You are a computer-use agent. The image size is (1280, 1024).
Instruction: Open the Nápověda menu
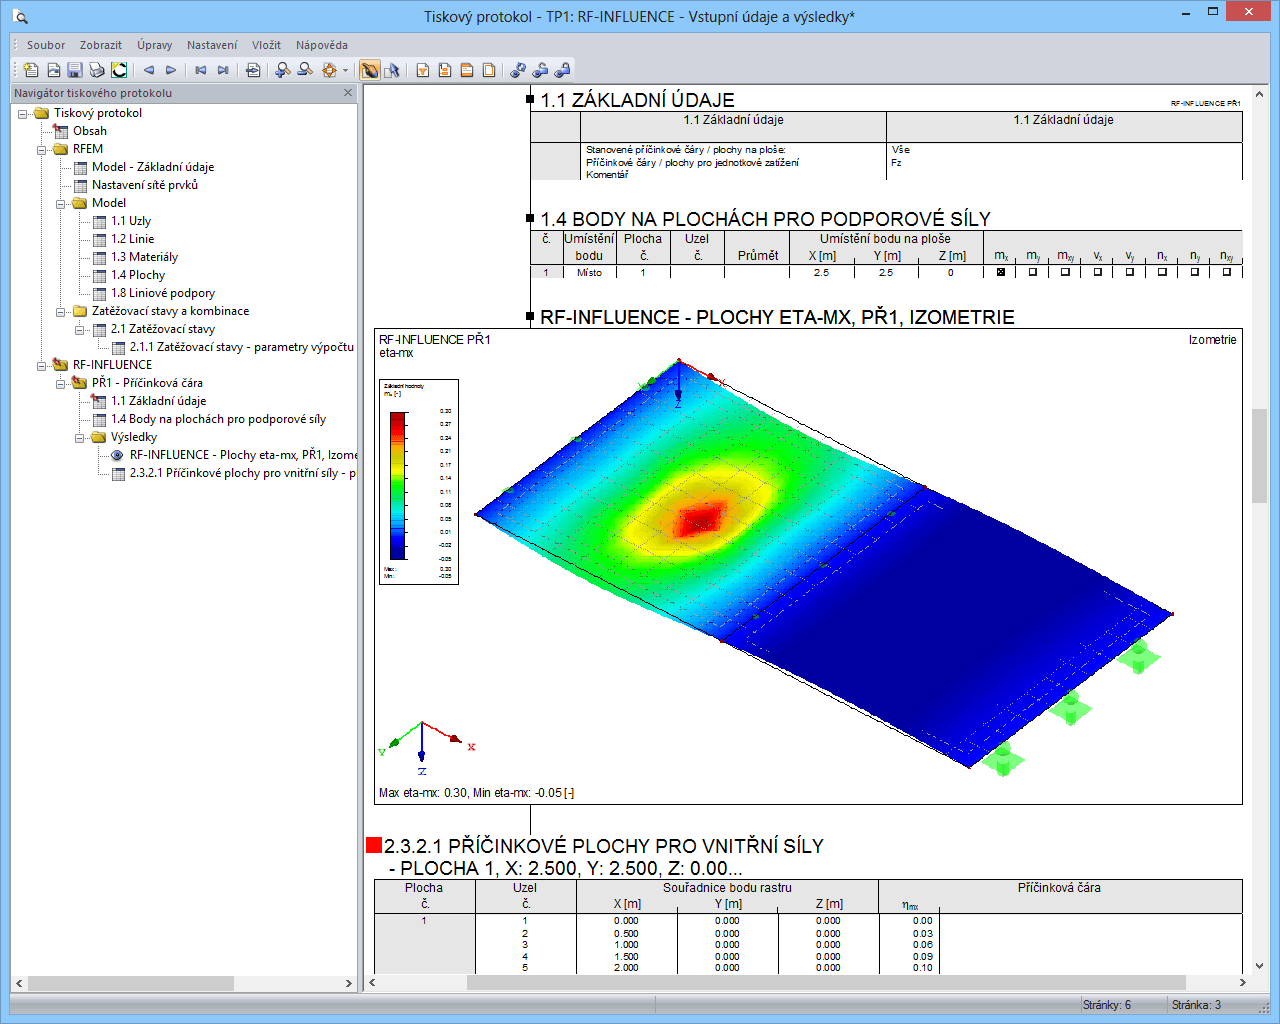[322, 45]
